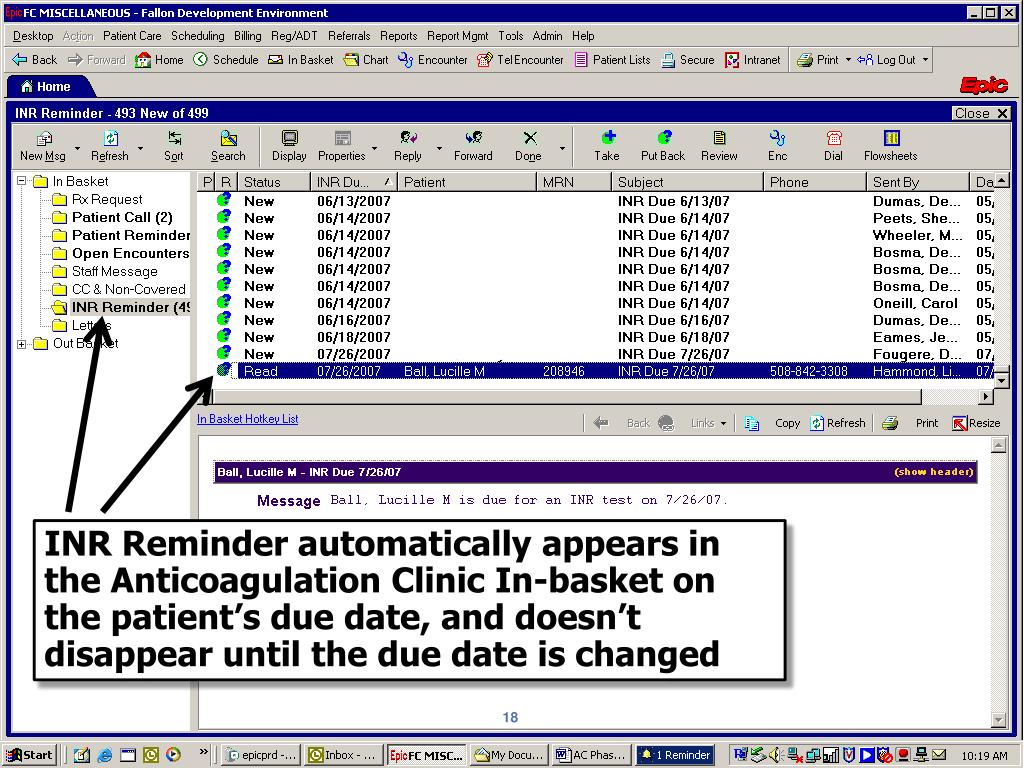
Task: Click show header link
Action: click(x=933, y=472)
